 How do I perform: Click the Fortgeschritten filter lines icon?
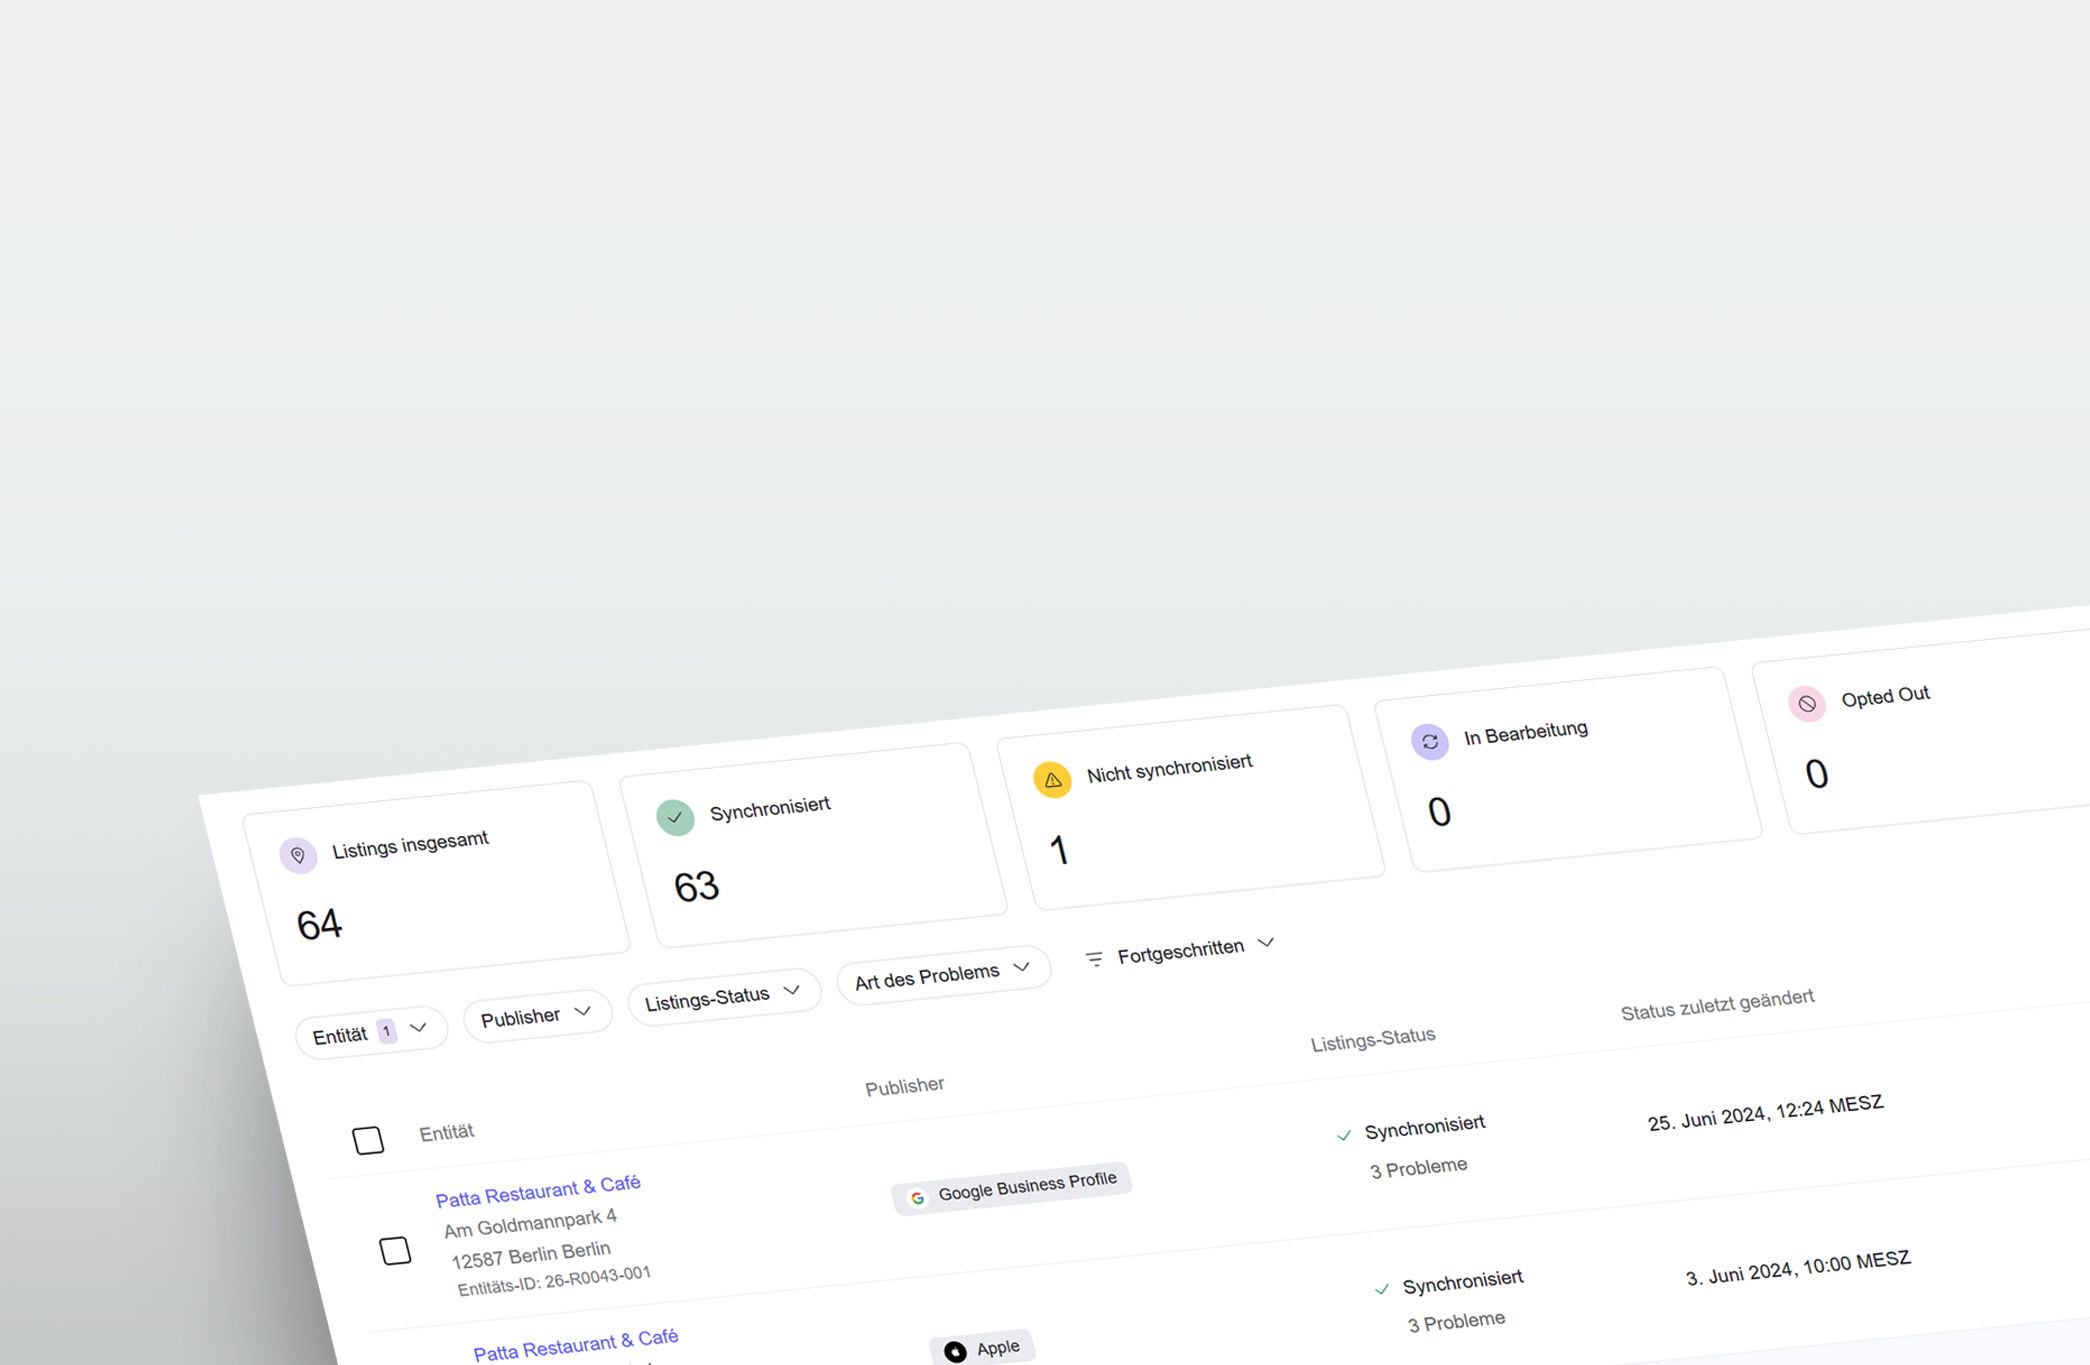click(1094, 959)
